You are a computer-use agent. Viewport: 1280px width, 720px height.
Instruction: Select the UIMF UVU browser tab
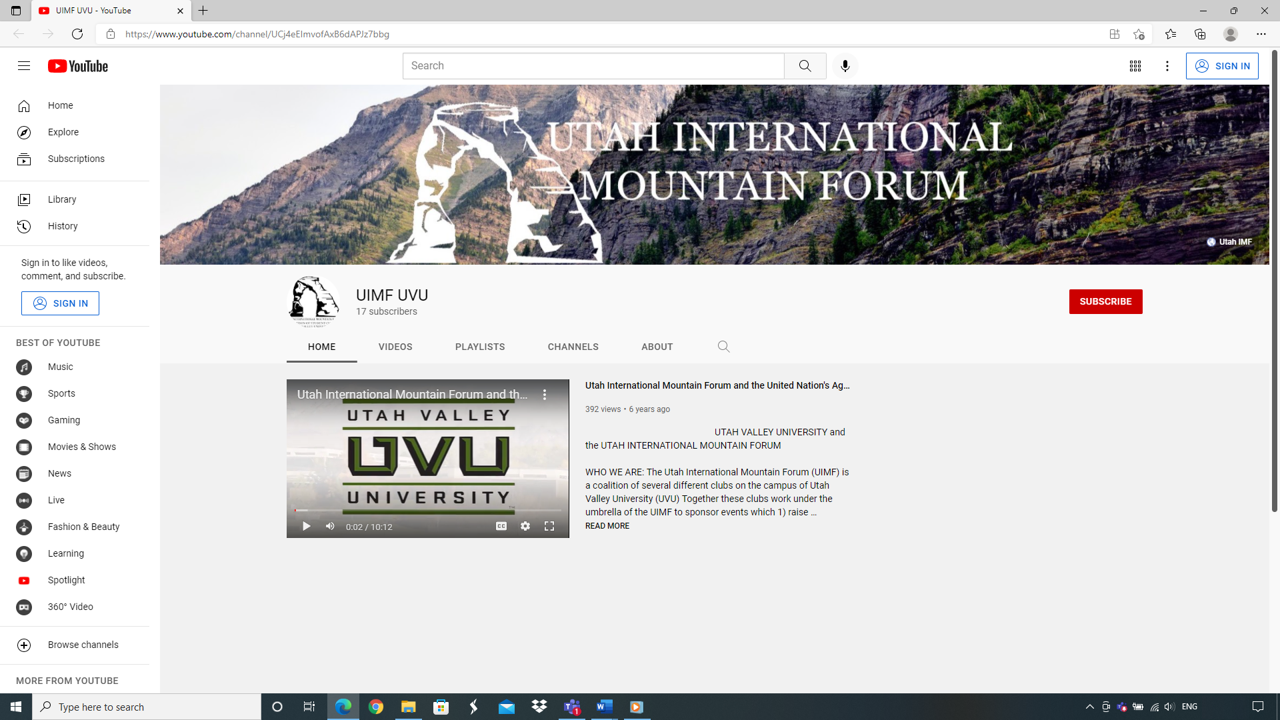(x=110, y=11)
